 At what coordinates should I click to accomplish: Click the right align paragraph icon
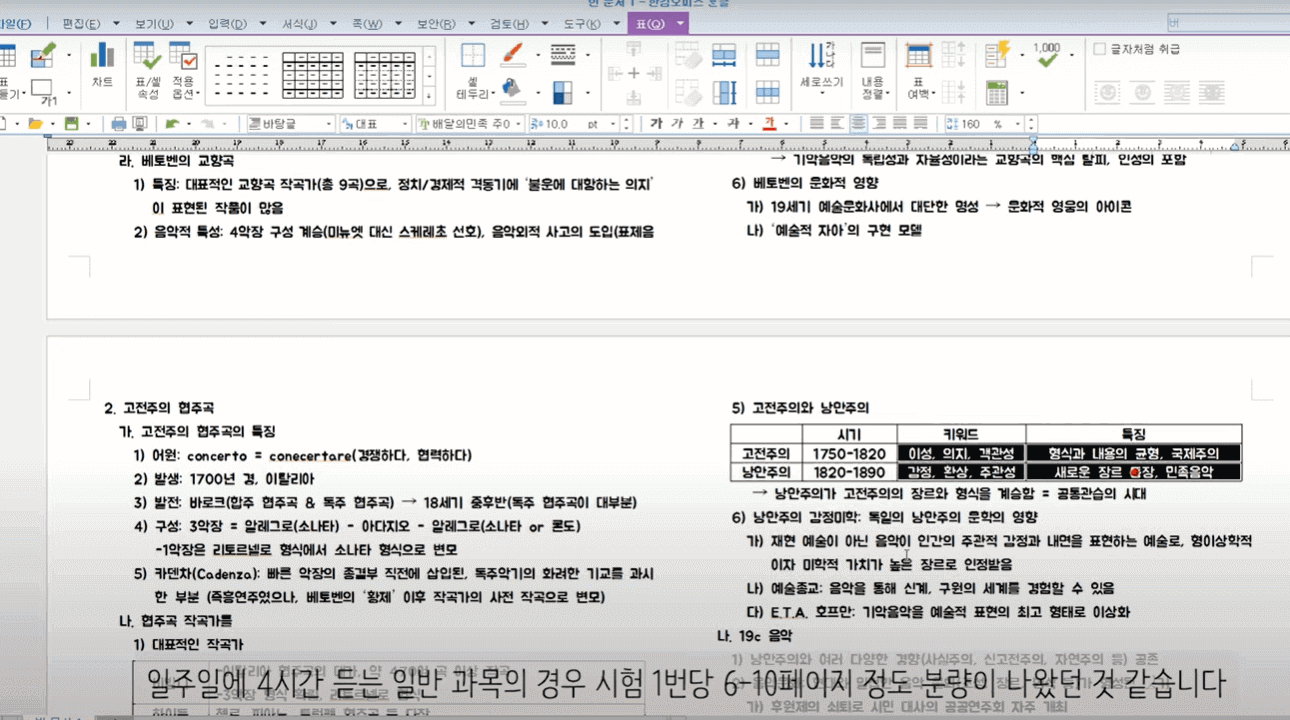pos(879,124)
